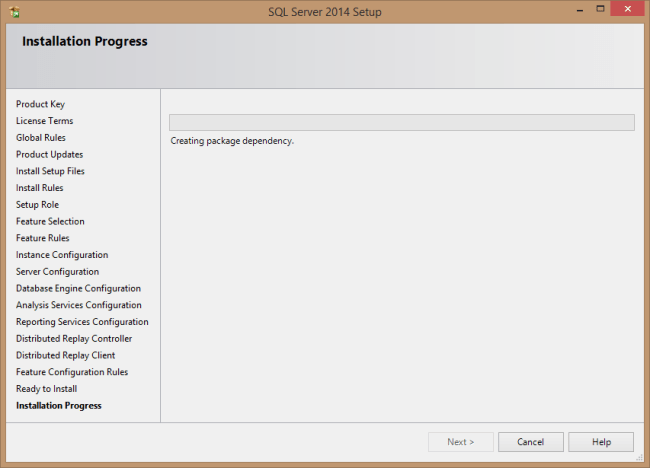Minimize the SQL Server 2014 Setup window

tap(571, 10)
